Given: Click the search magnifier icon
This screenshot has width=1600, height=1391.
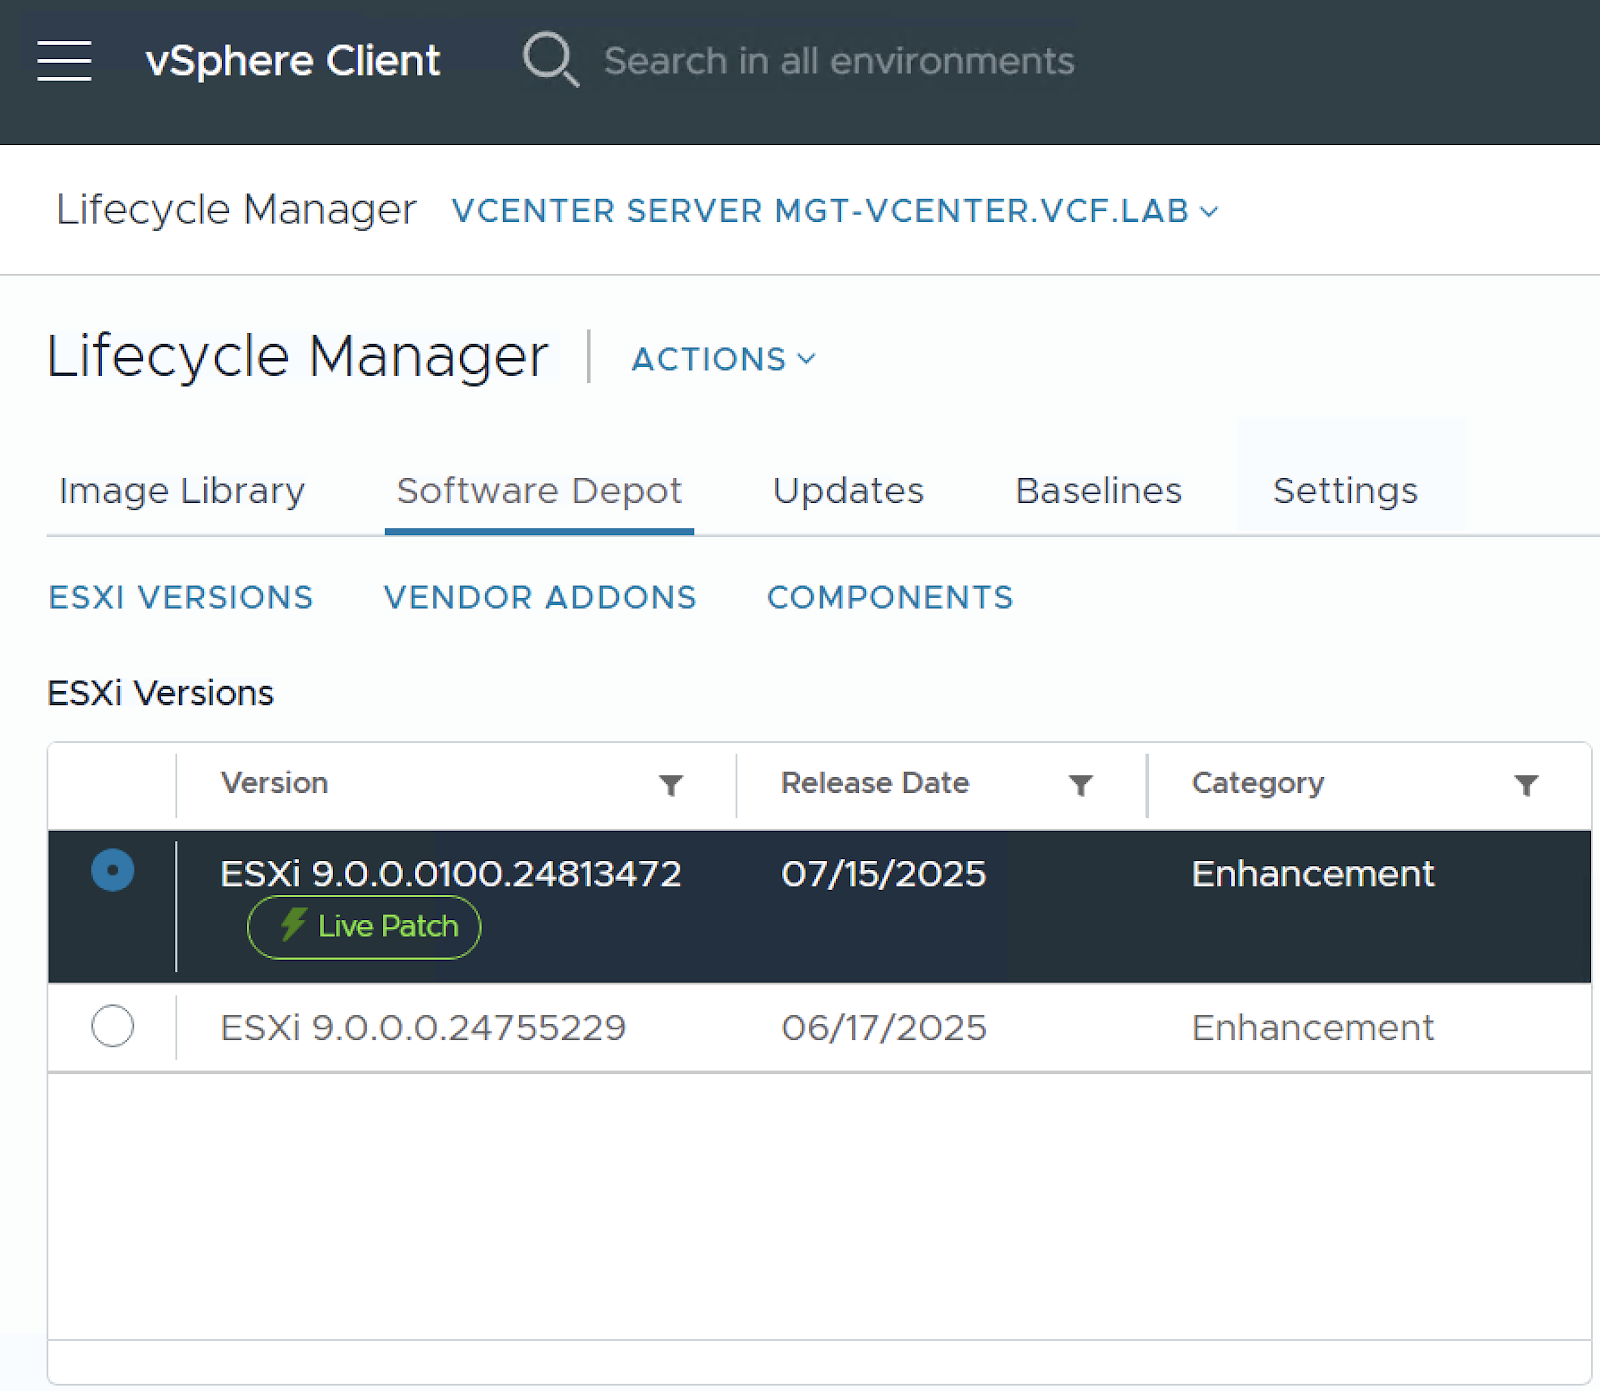Looking at the screenshot, I should point(550,60).
